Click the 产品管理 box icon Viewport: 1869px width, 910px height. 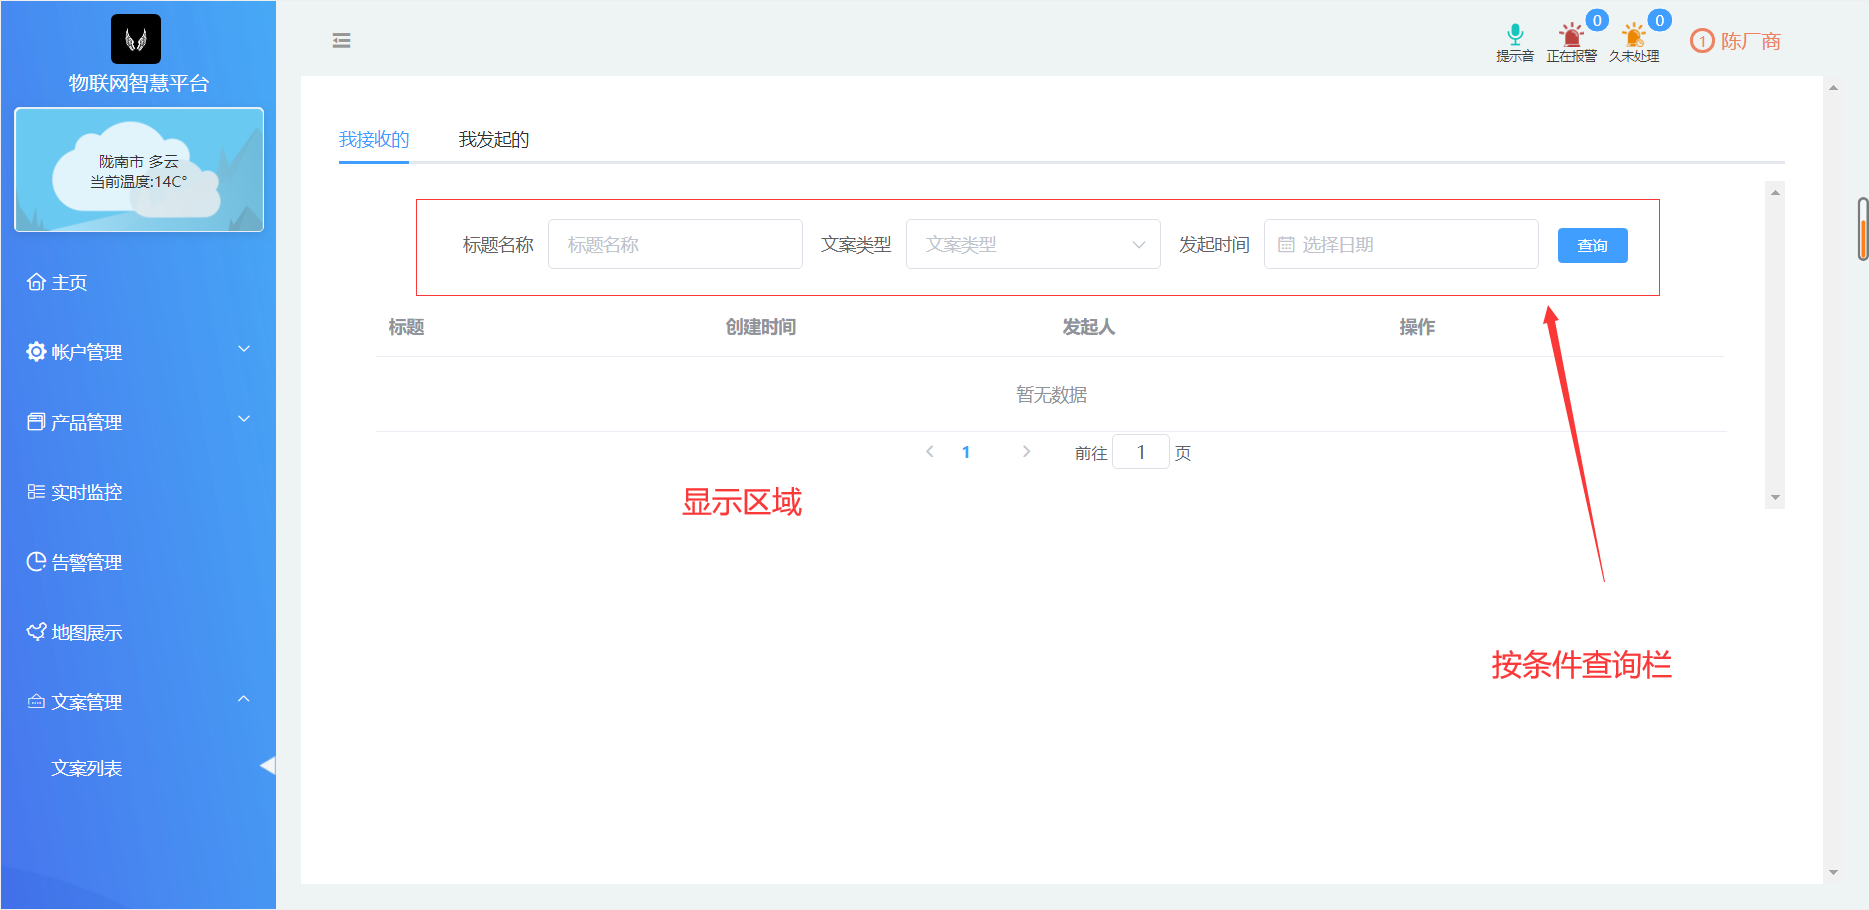tap(36, 422)
